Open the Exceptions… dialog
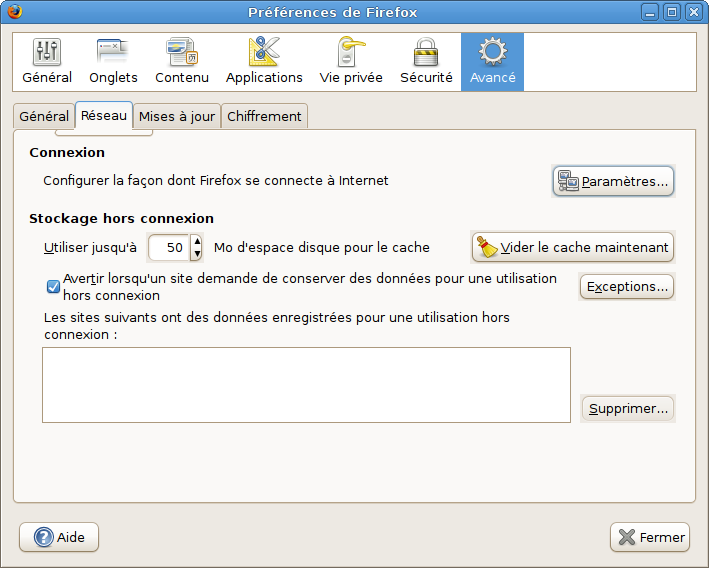Screen dimensions: 709x568 [627, 287]
